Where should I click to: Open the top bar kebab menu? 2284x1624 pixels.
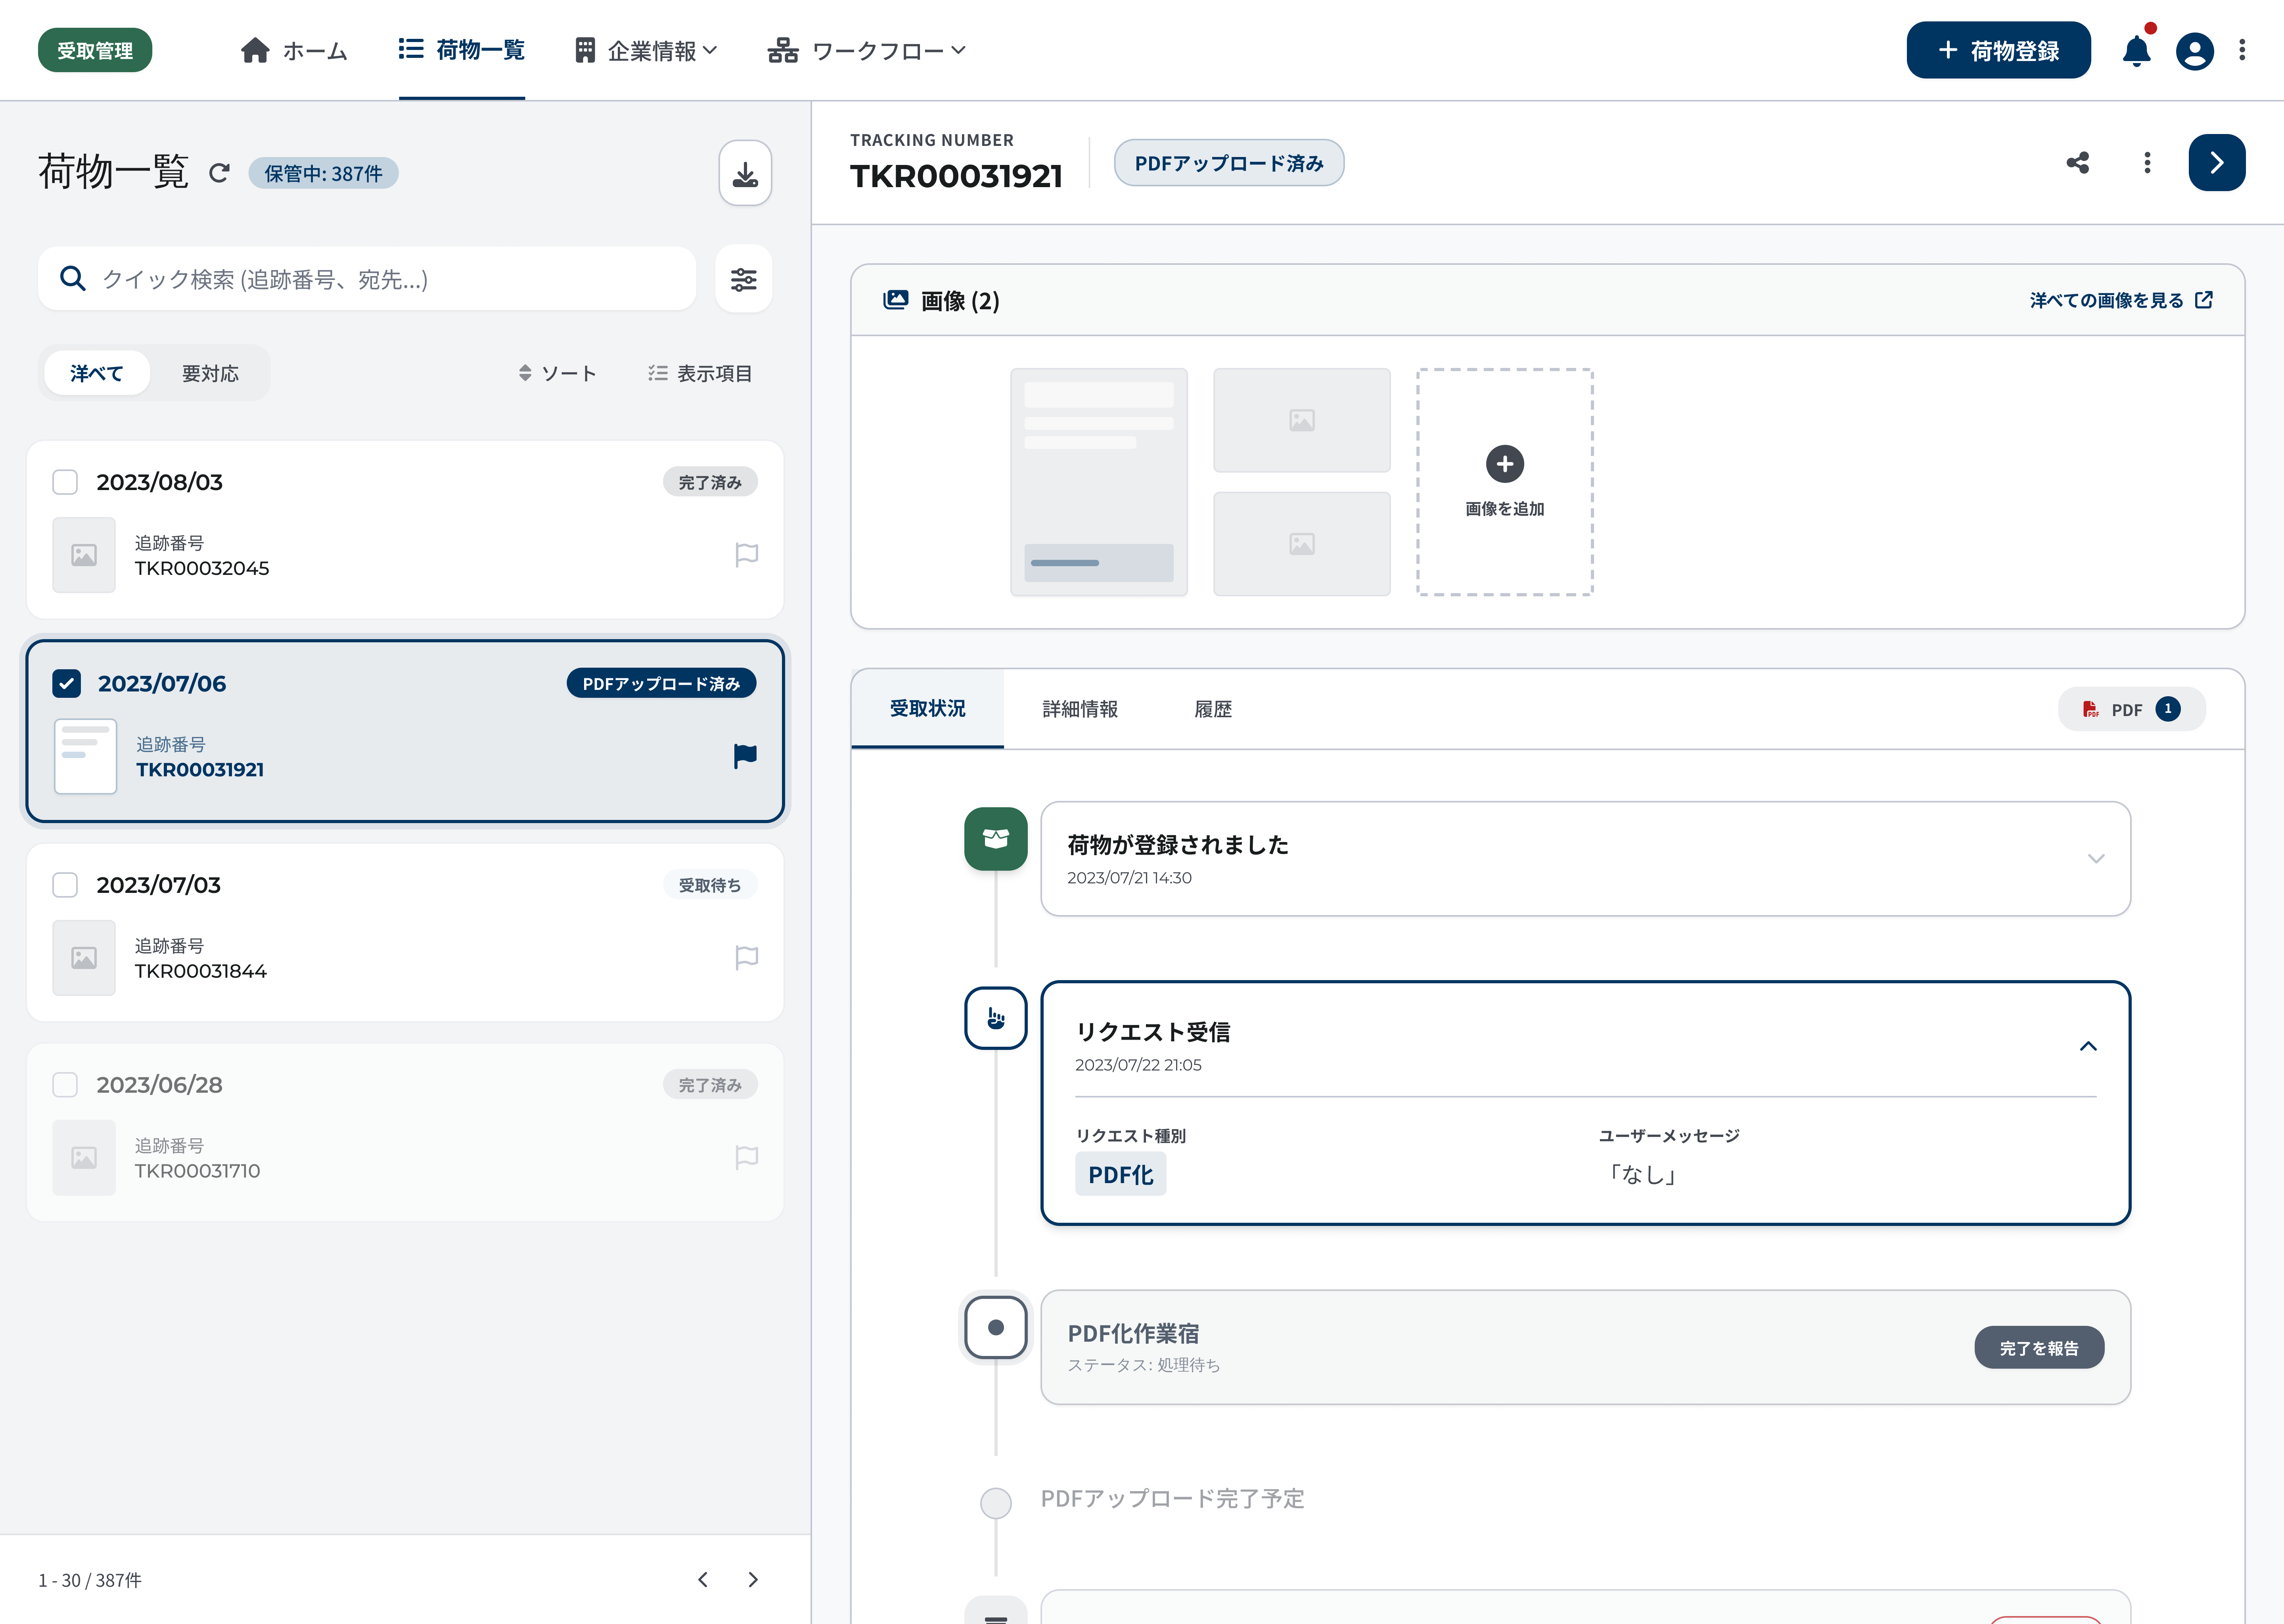click(x=2242, y=50)
